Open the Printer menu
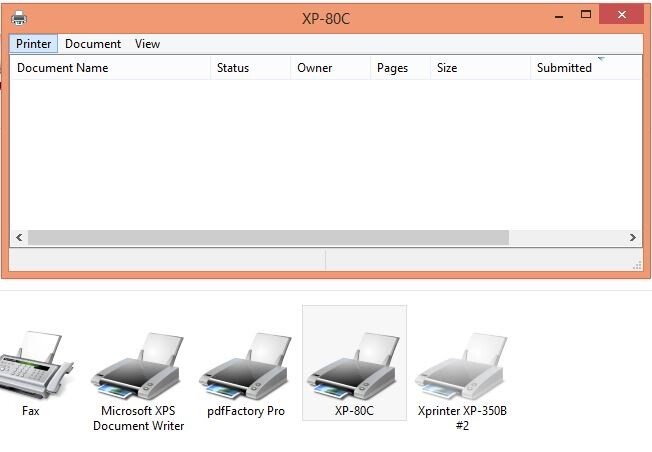The height and width of the screenshot is (452, 652). (33, 44)
